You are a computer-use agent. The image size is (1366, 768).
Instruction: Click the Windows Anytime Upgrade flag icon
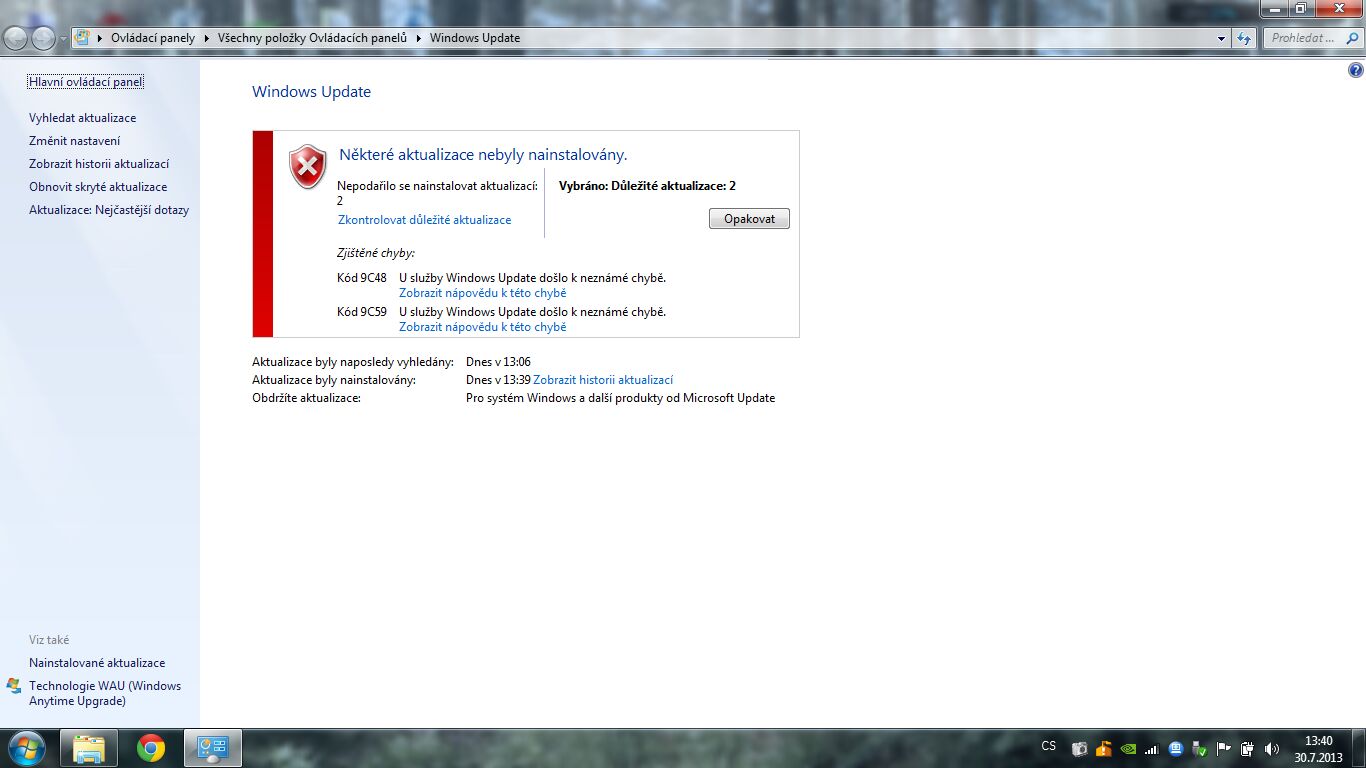(13, 686)
